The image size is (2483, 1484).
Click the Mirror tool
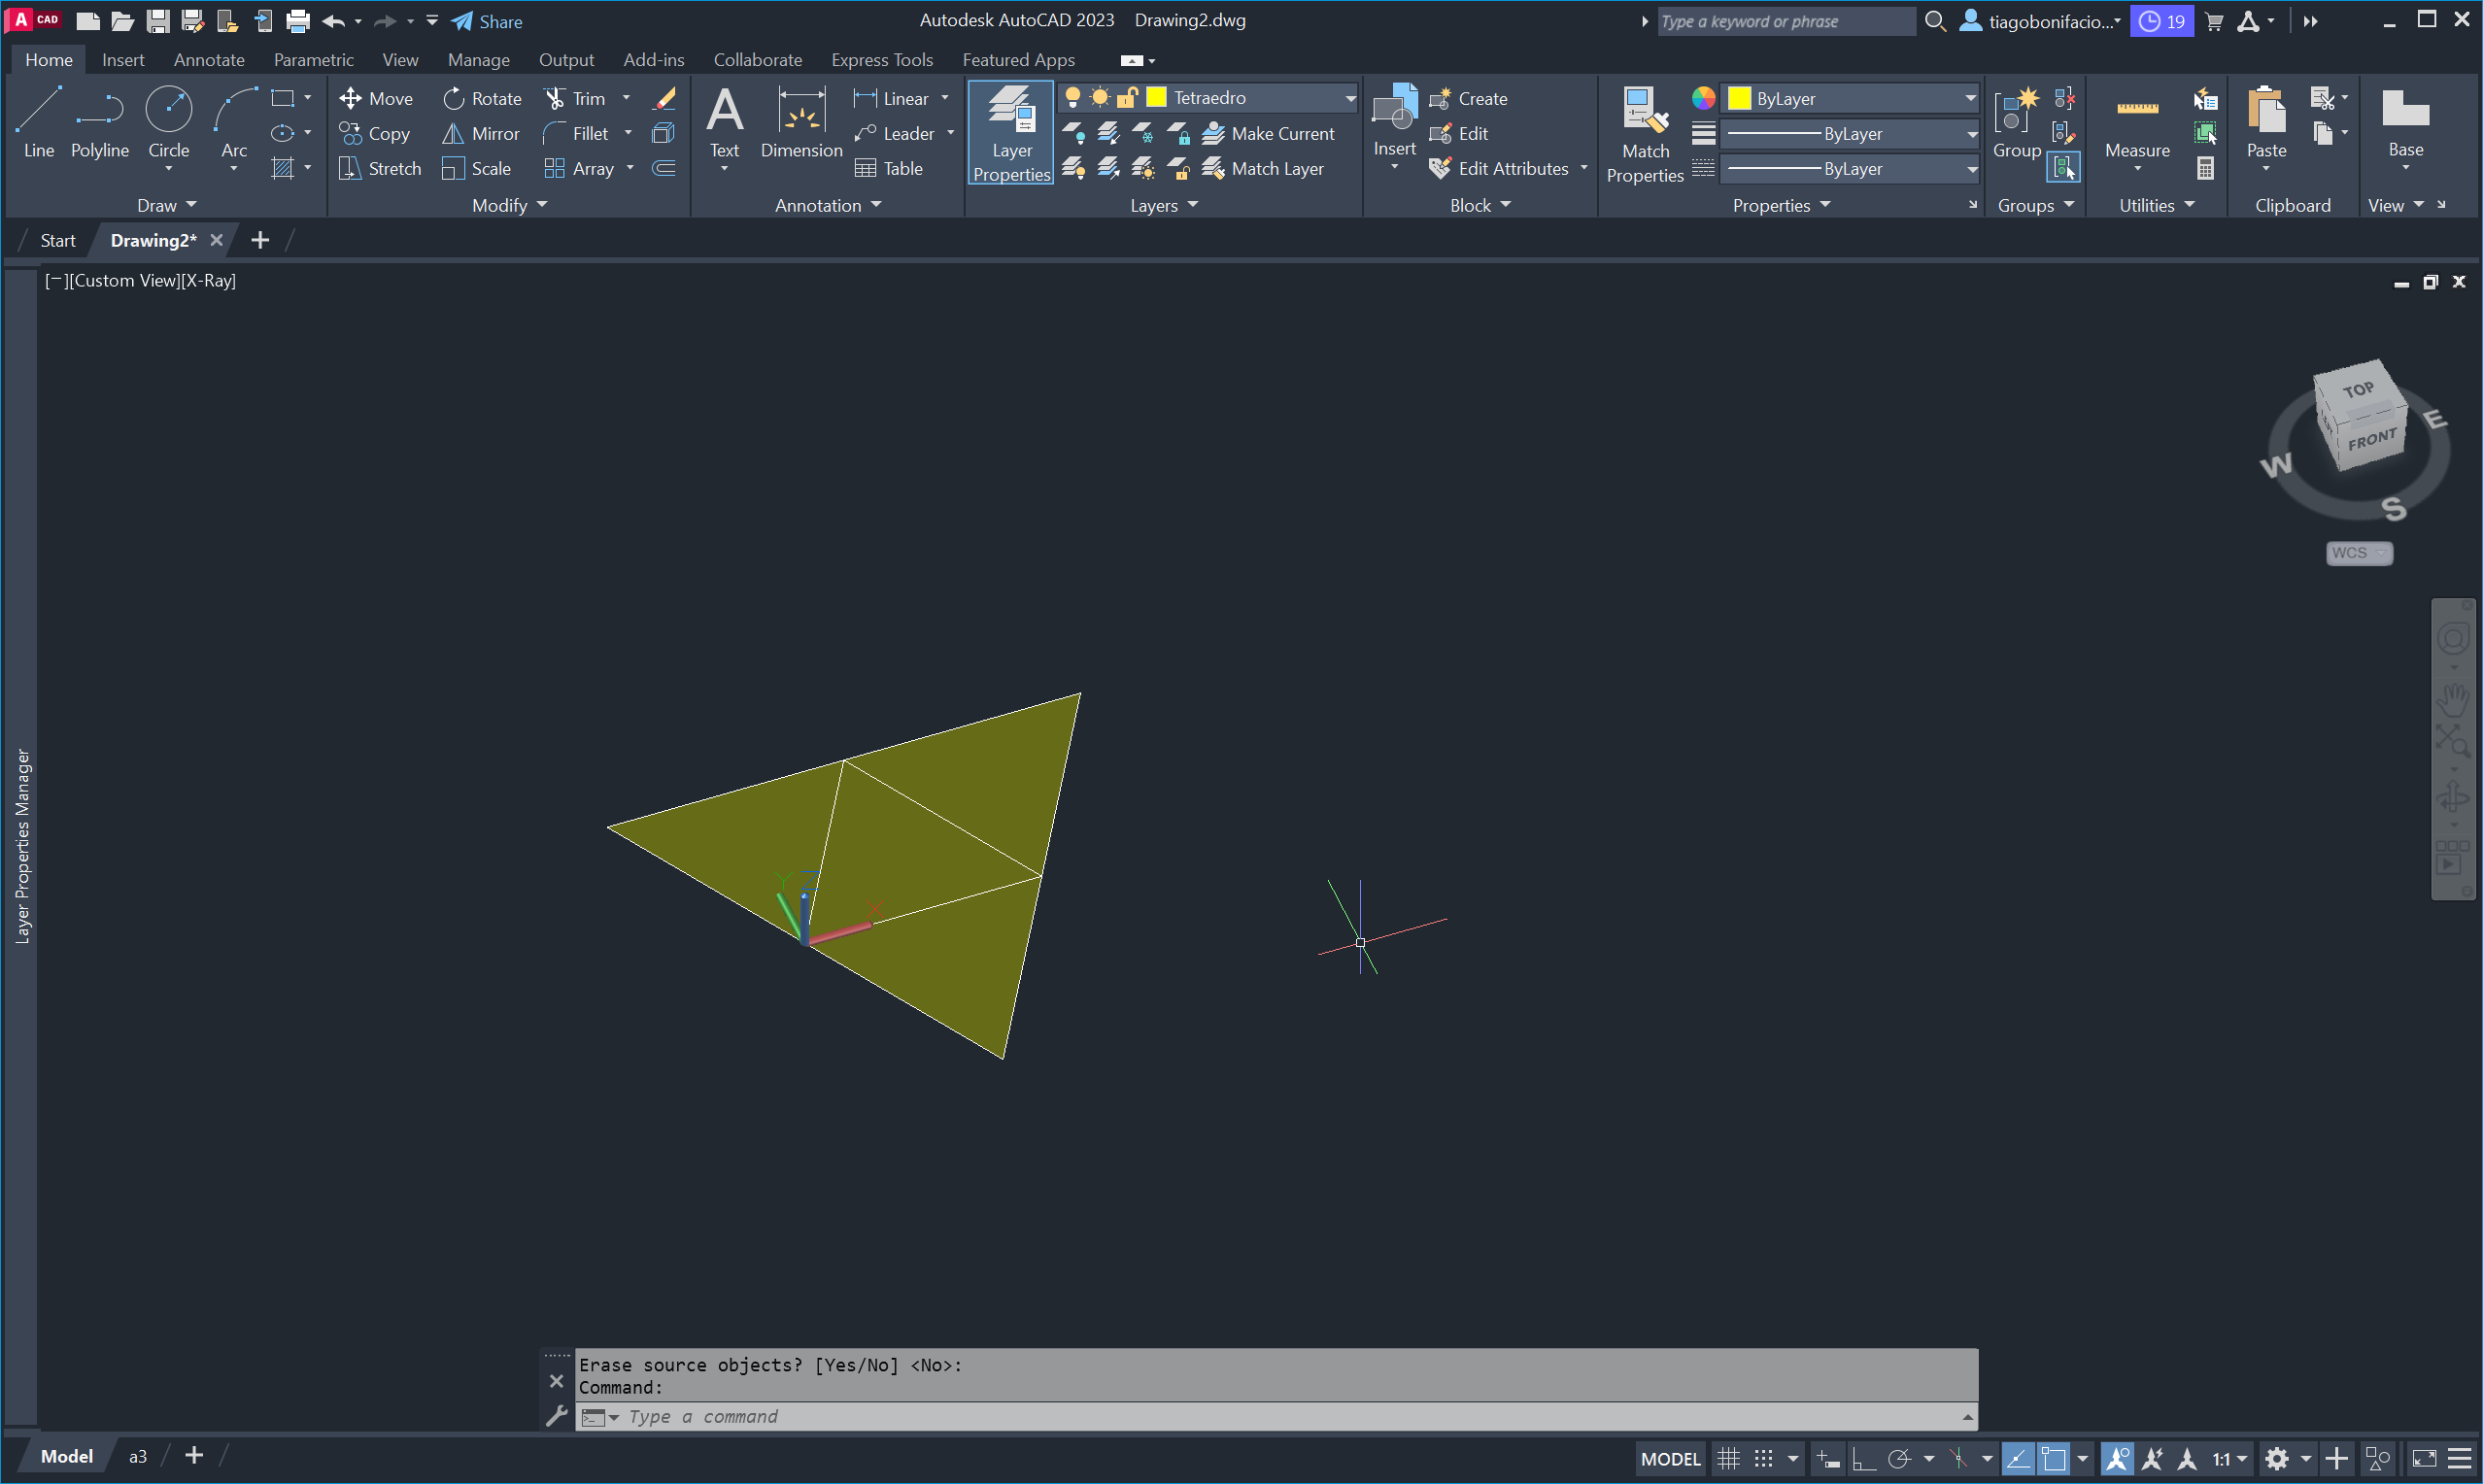point(481,133)
